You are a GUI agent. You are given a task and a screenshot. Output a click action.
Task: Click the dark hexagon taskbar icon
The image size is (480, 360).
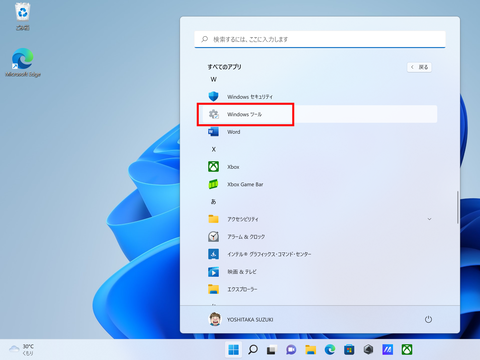coord(368,349)
